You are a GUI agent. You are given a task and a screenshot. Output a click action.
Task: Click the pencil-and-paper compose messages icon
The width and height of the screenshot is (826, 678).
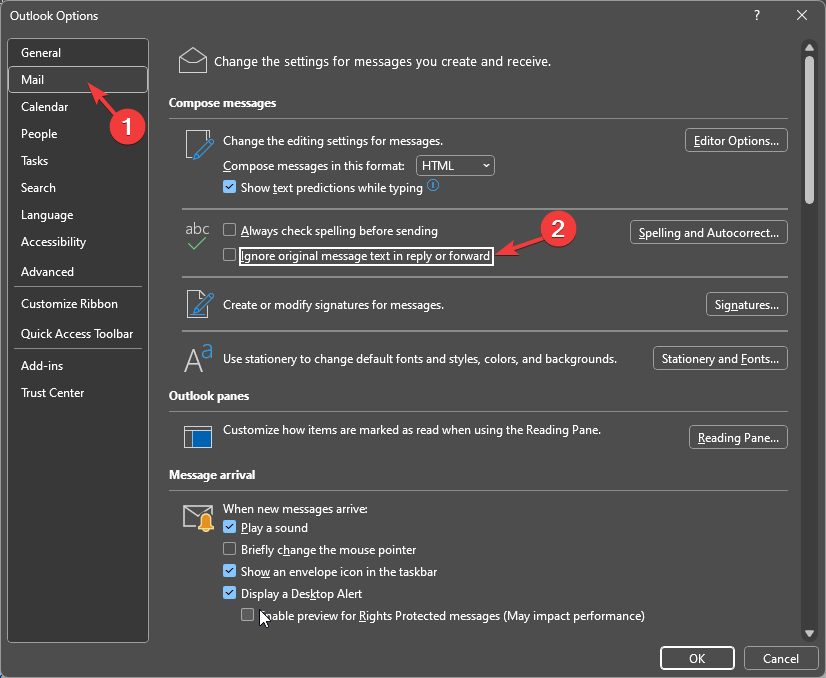[199, 146]
